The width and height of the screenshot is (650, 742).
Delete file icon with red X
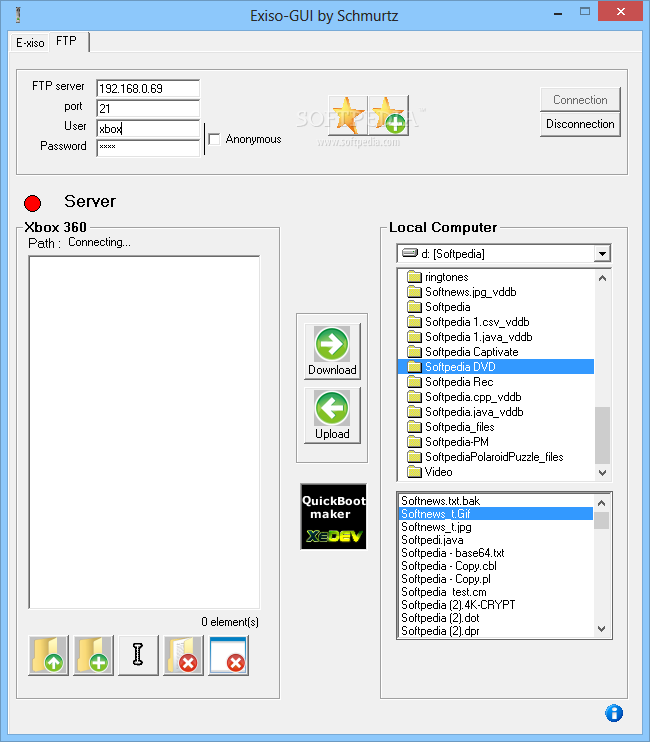[x=228, y=655]
